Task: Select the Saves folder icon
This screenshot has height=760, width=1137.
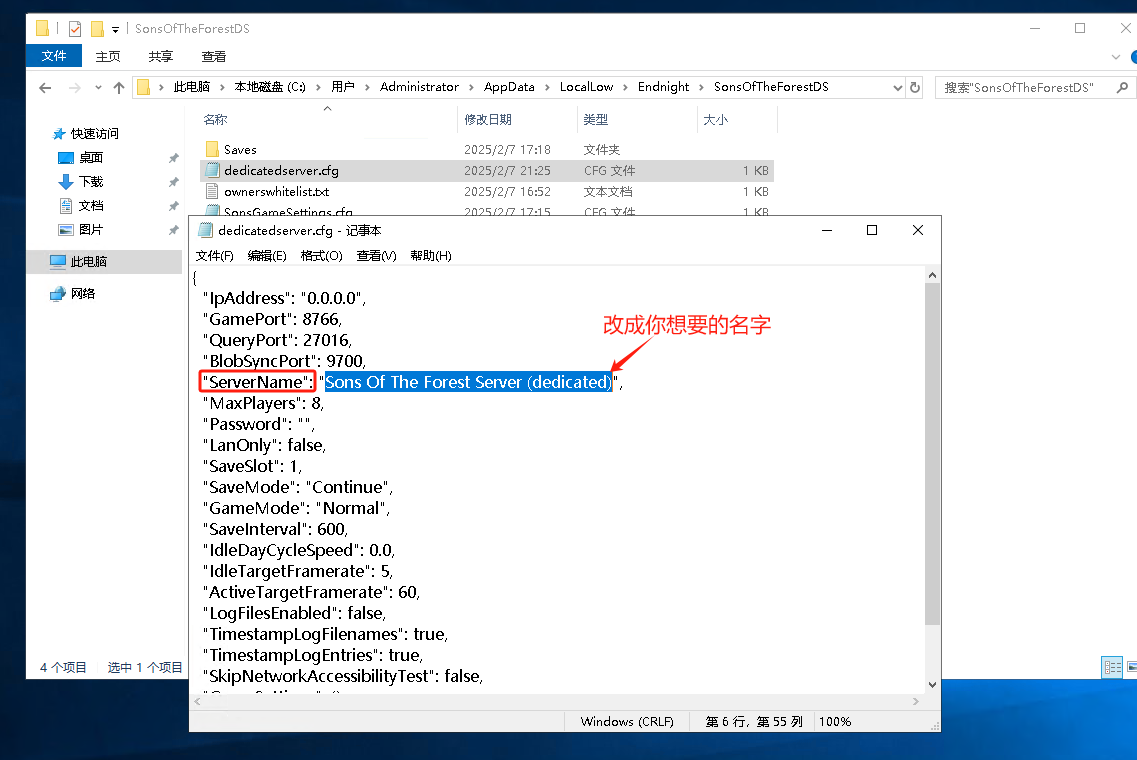Action: click(212, 149)
